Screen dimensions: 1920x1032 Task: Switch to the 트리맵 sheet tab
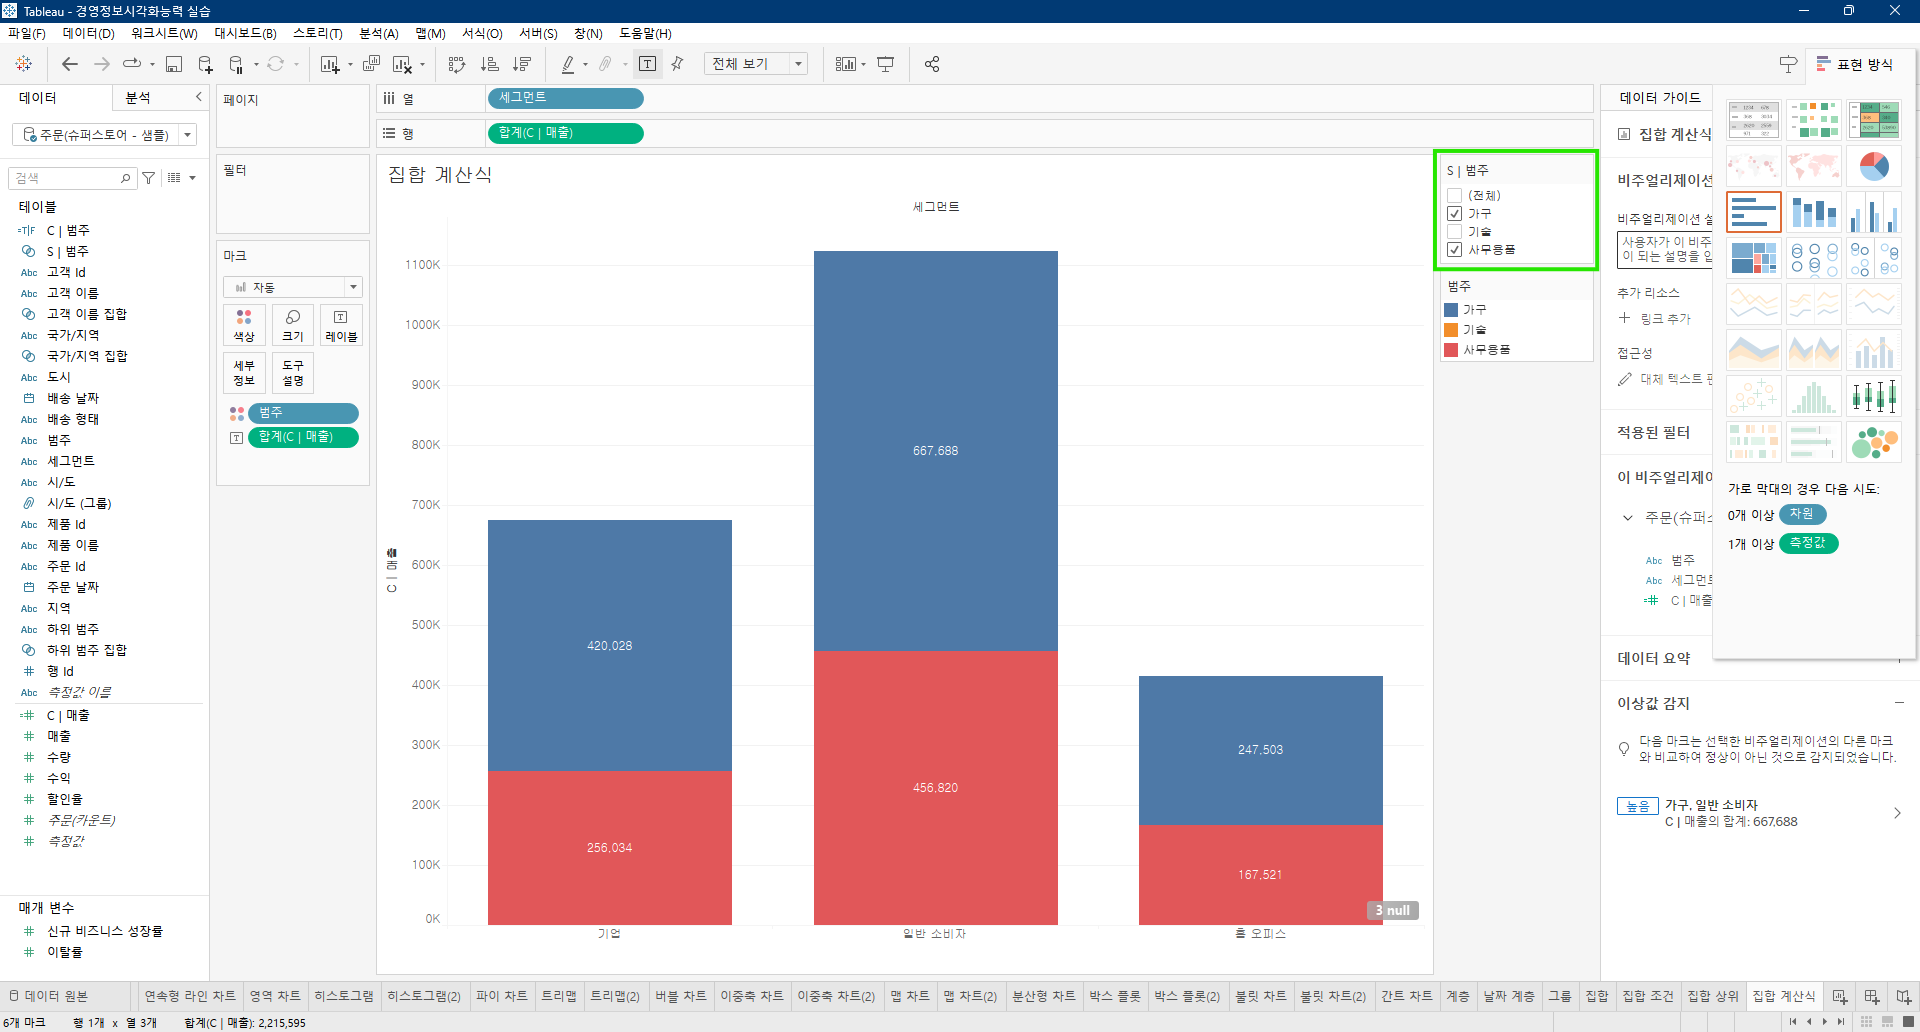tap(559, 996)
